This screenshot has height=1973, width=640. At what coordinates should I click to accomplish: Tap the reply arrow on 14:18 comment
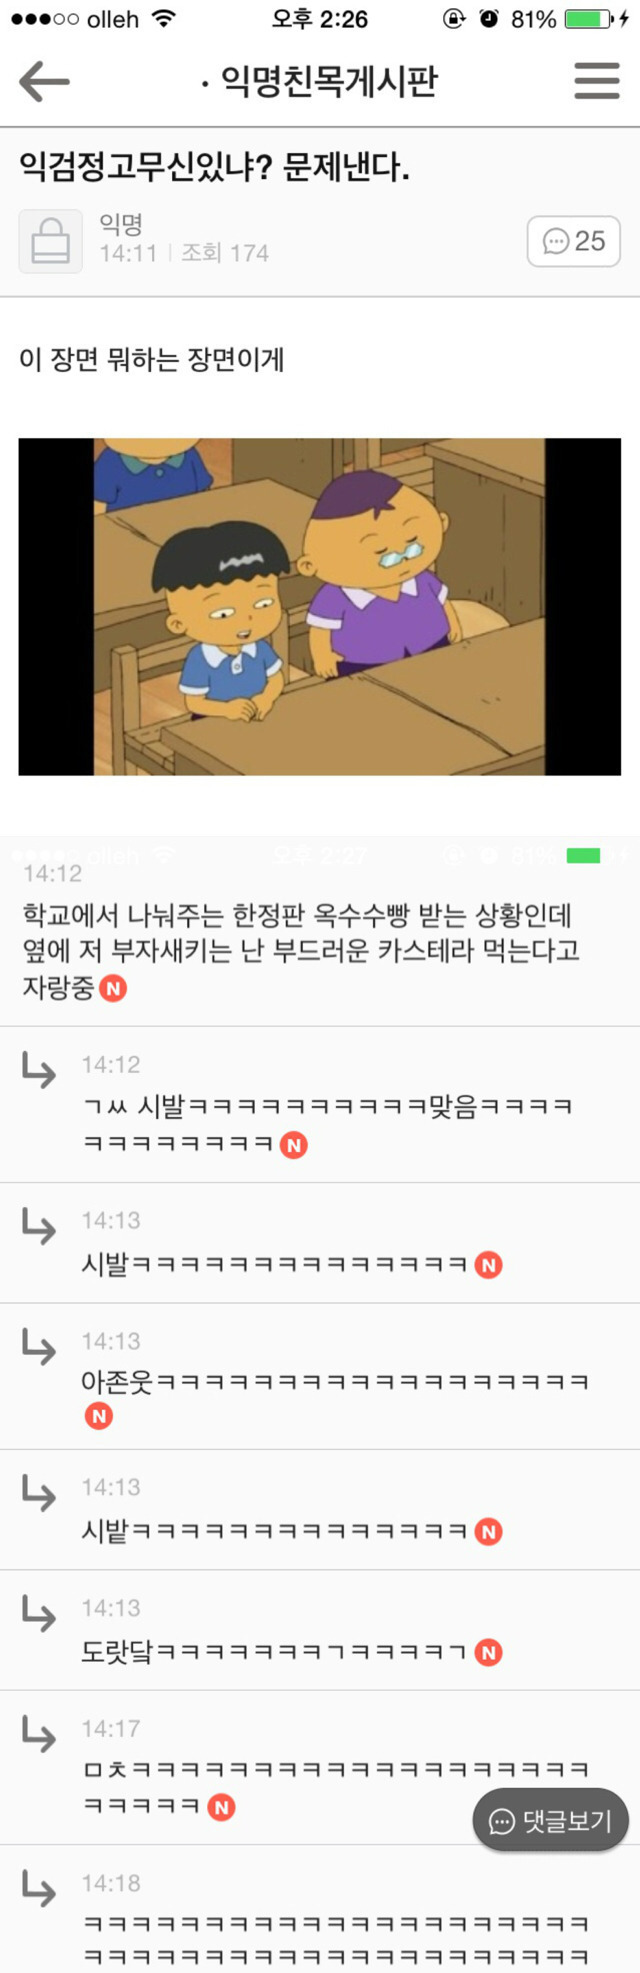pos(39,1889)
